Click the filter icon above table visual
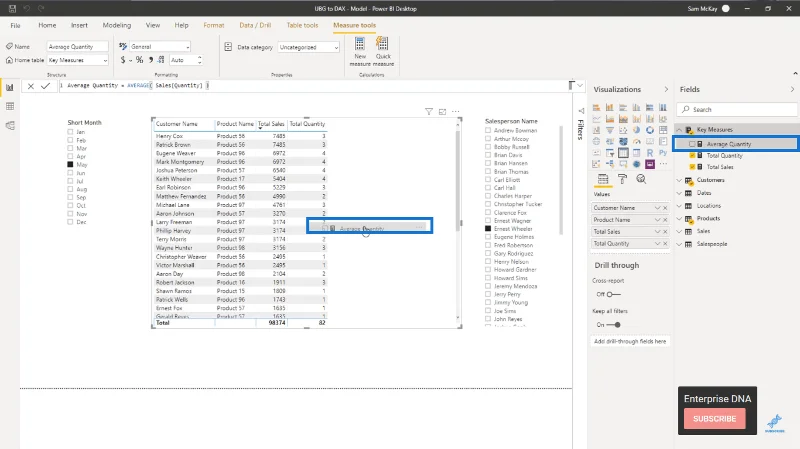The width and height of the screenshot is (800, 449). 429,112
